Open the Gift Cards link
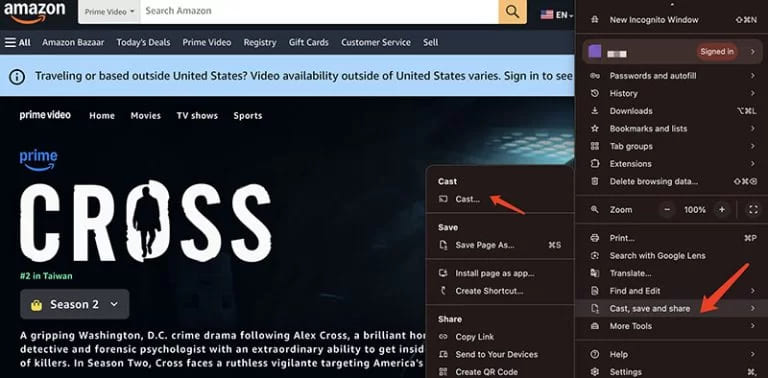 tap(309, 43)
